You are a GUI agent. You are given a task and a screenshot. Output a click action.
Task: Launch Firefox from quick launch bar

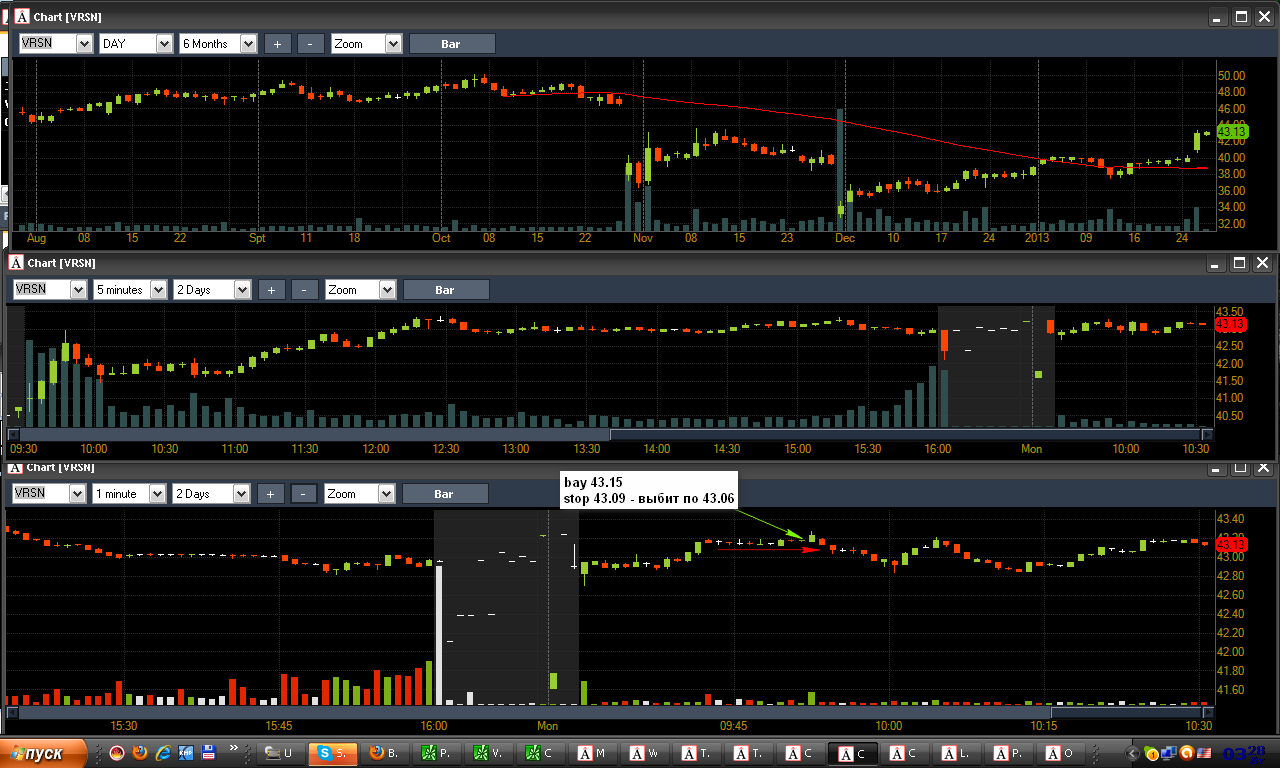click(x=139, y=752)
